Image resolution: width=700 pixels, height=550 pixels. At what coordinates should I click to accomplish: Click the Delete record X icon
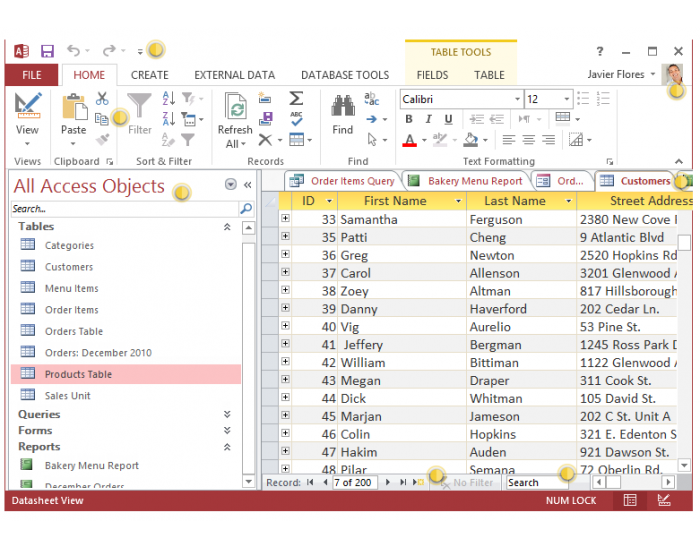(265, 140)
